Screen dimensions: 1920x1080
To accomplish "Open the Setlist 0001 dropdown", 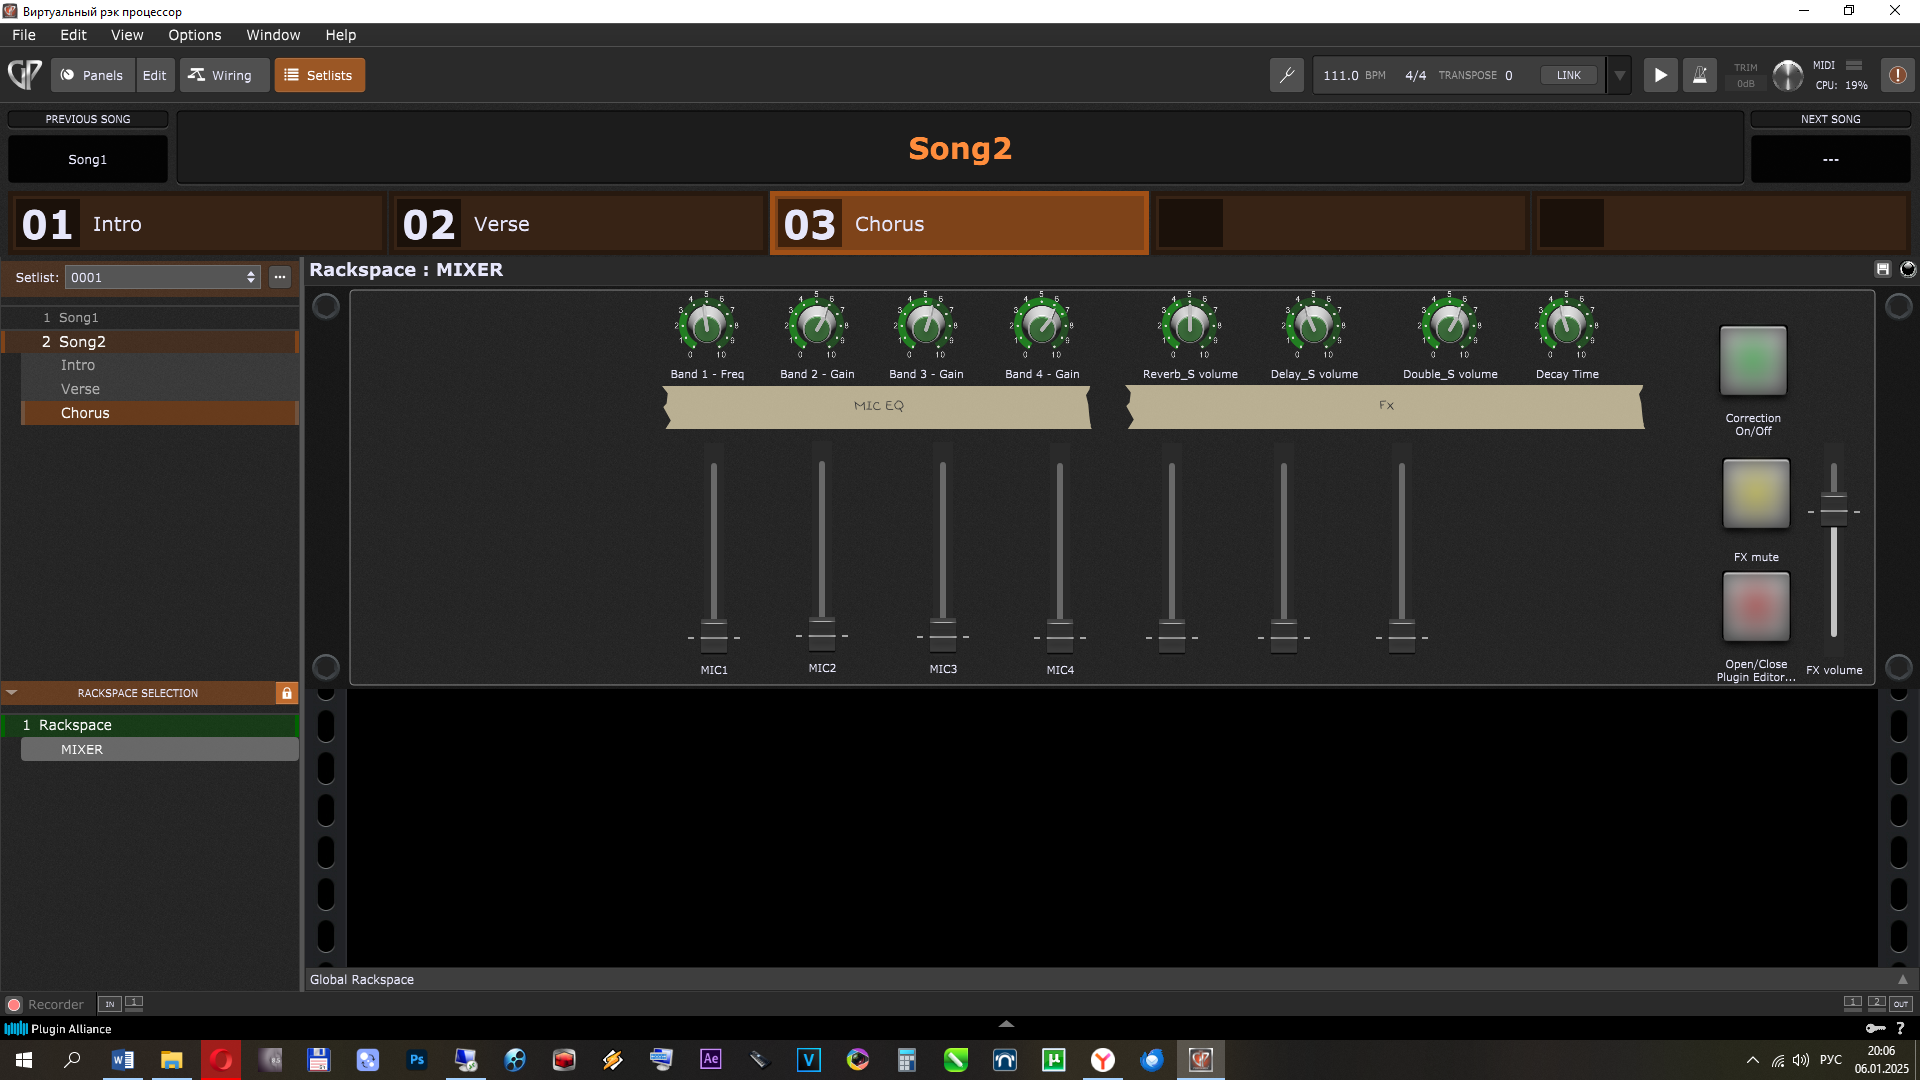I will tap(162, 277).
